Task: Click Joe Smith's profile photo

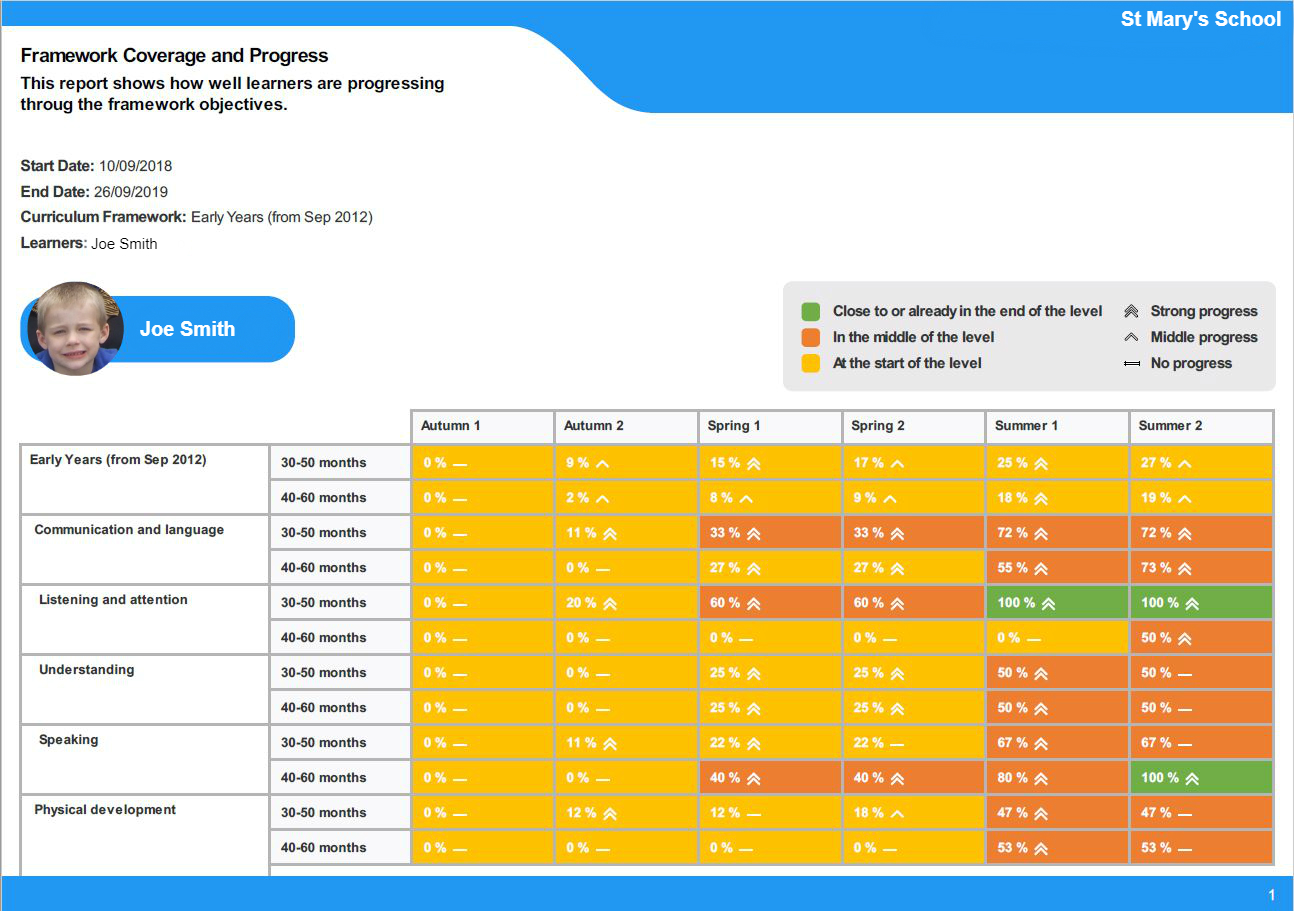Action: [75, 328]
